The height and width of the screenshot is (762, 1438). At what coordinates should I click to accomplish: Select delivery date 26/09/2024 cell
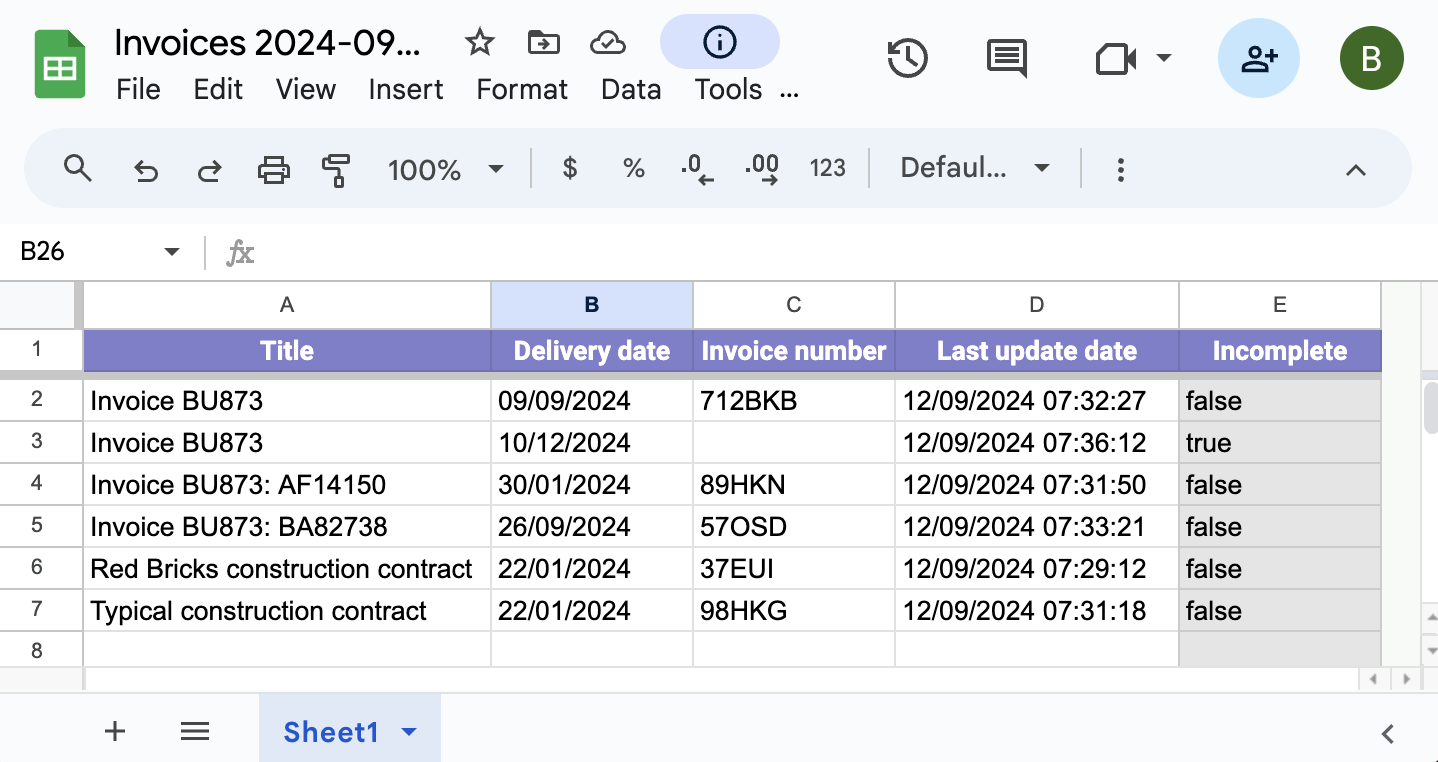pos(592,527)
